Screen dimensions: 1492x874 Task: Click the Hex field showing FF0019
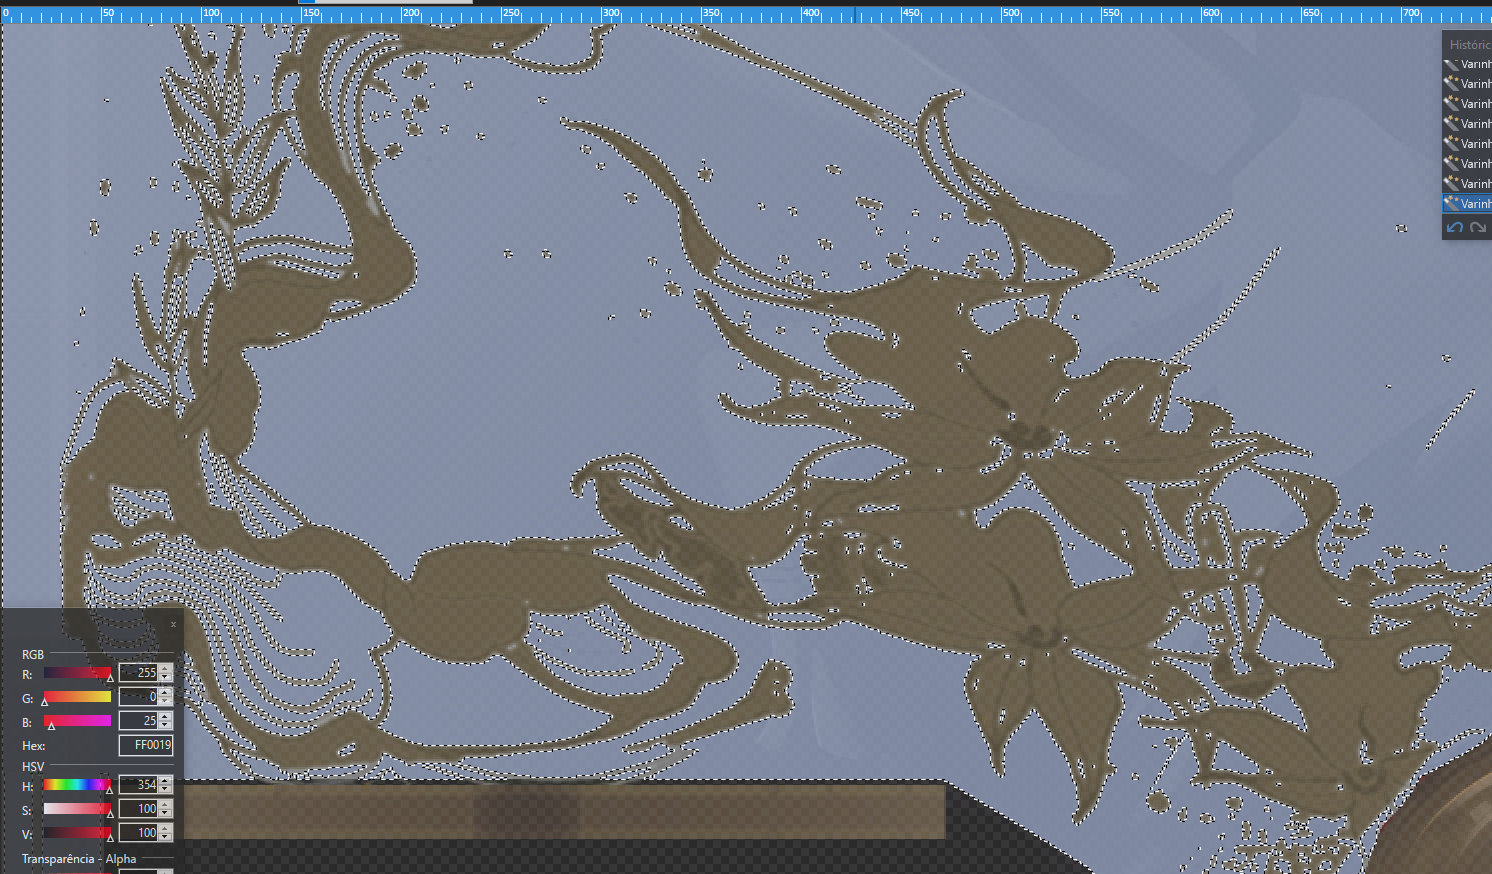coord(146,745)
